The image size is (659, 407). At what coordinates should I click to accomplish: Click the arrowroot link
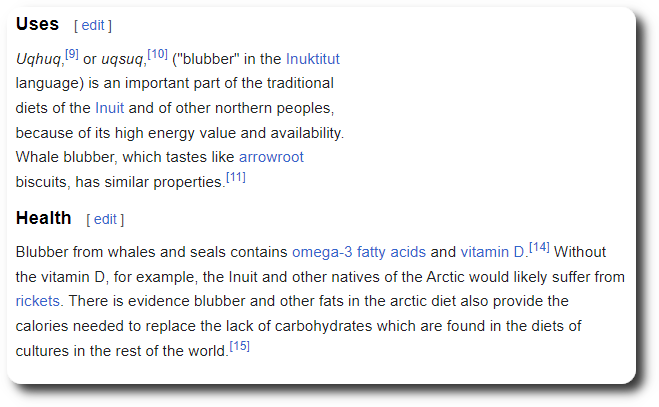[x=271, y=157]
